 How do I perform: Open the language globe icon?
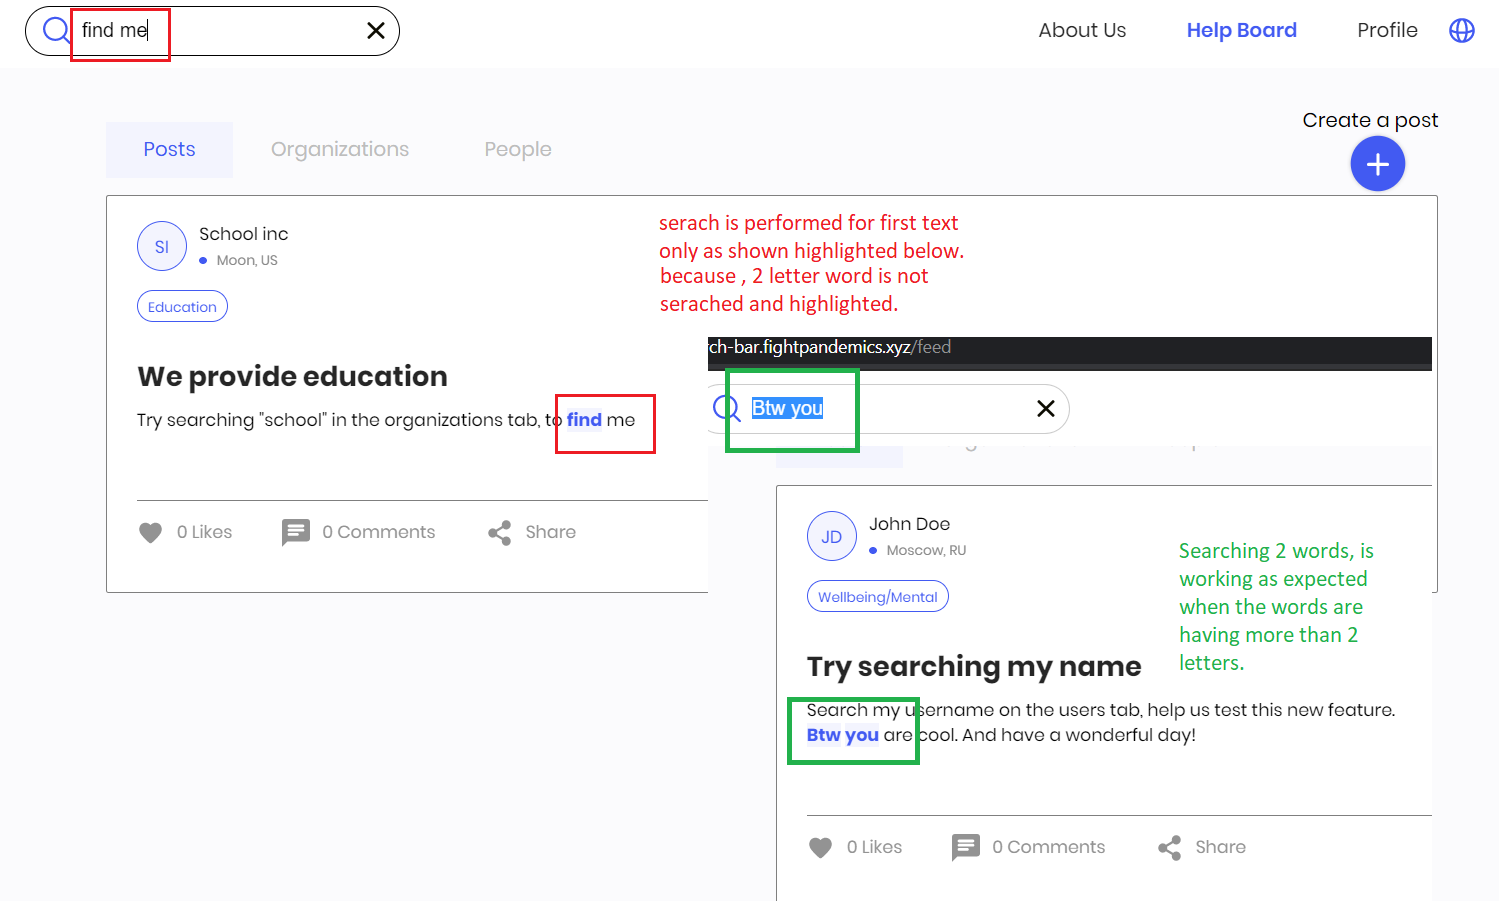point(1462,31)
